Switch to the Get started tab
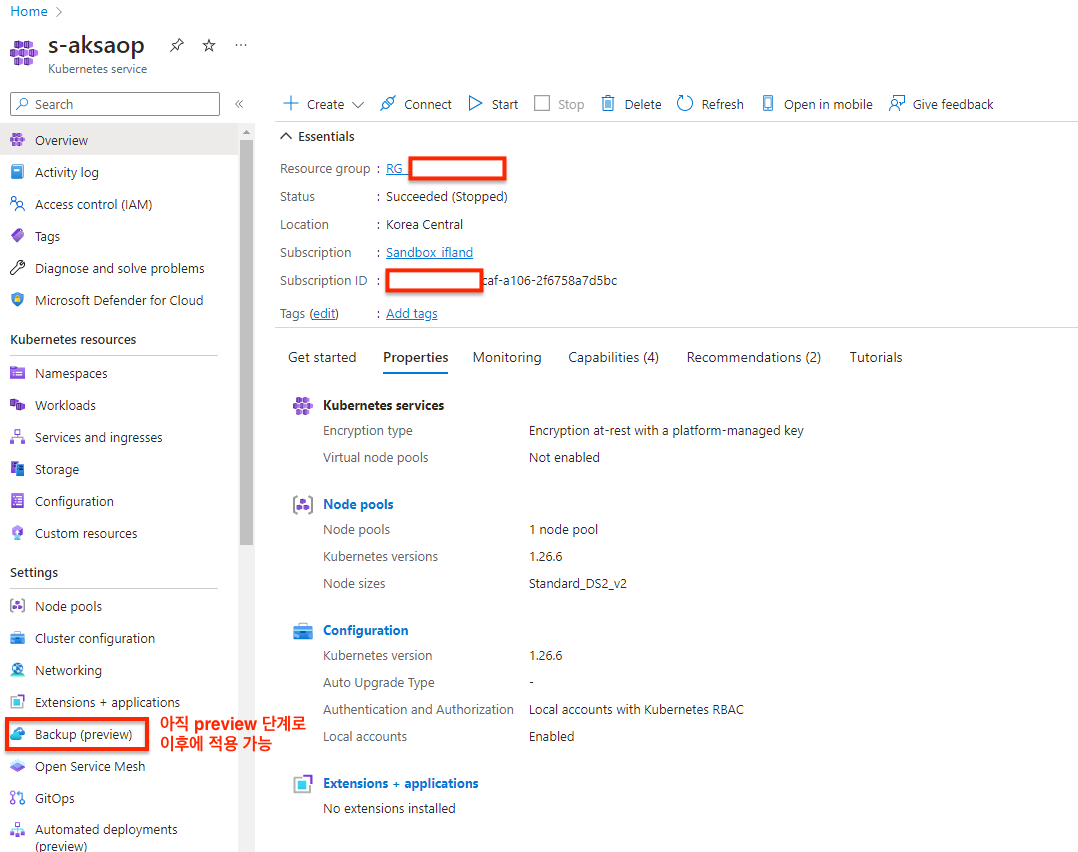Screen dimensions: 1078x852 [322, 358]
